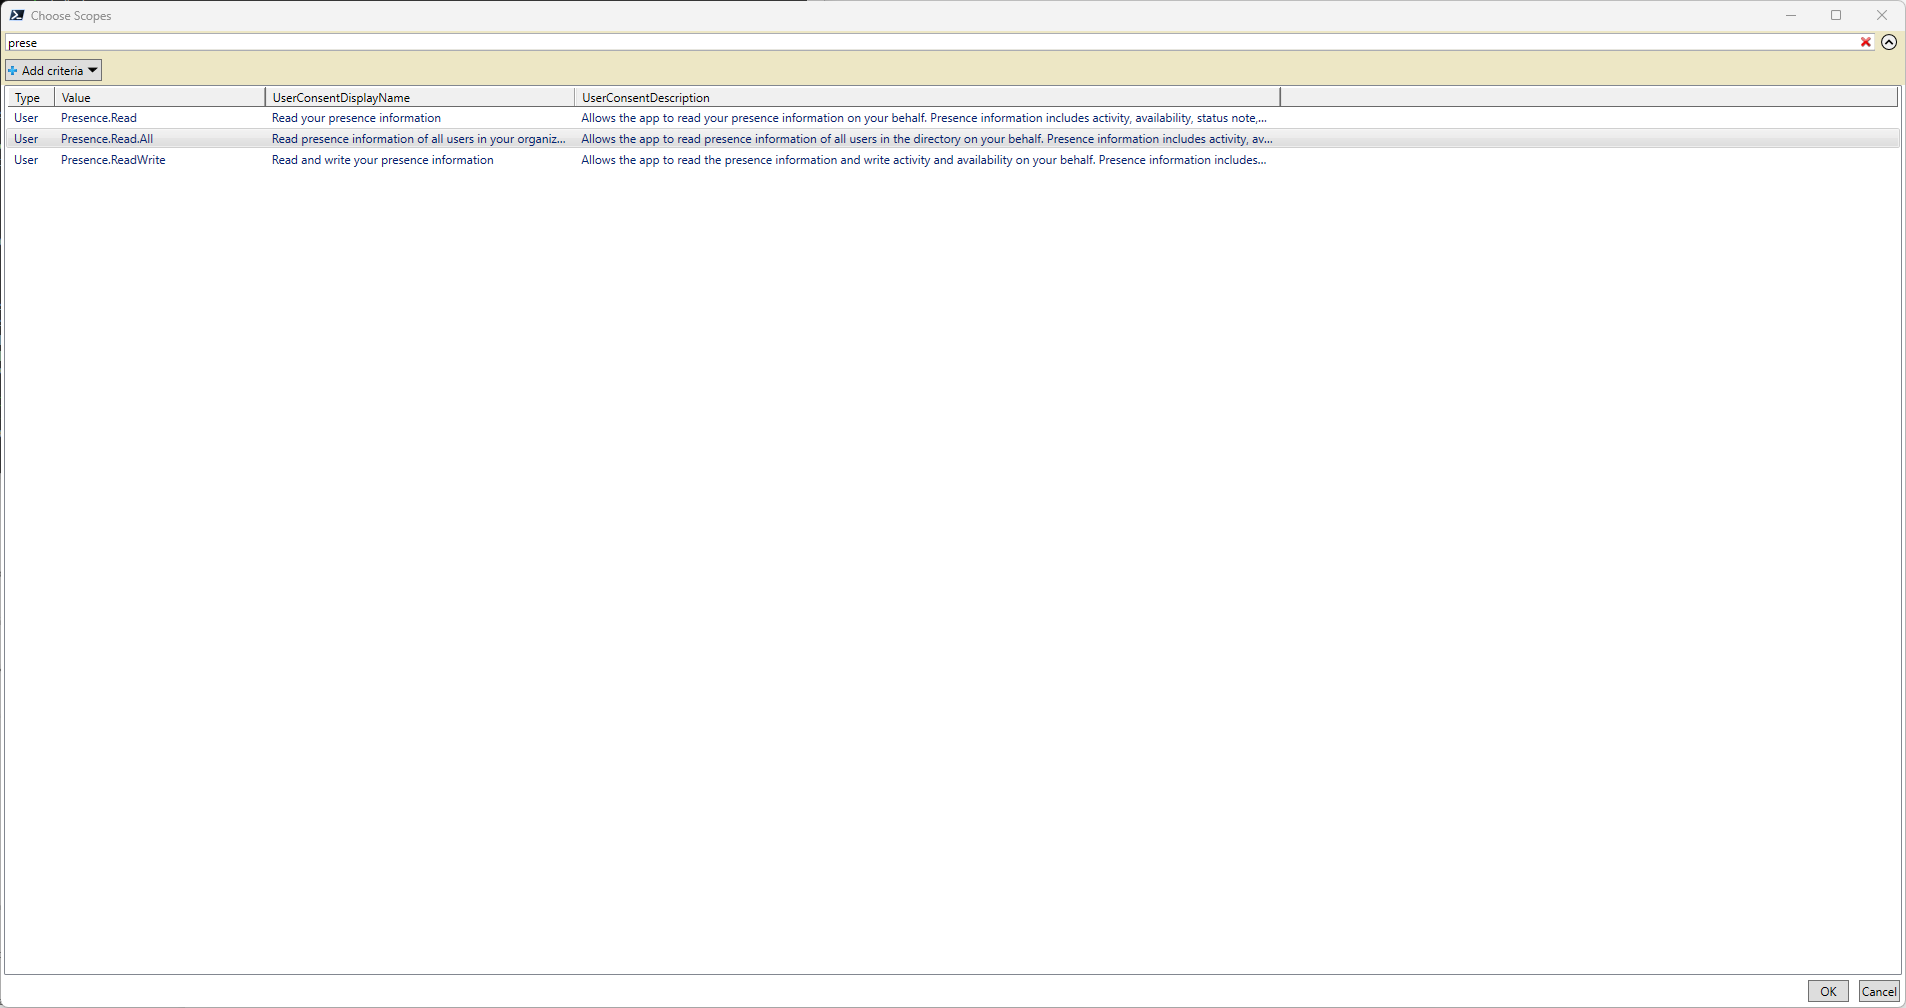Confirm selection with the OK button
1906x1008 pixels.
coord(1827,991)
